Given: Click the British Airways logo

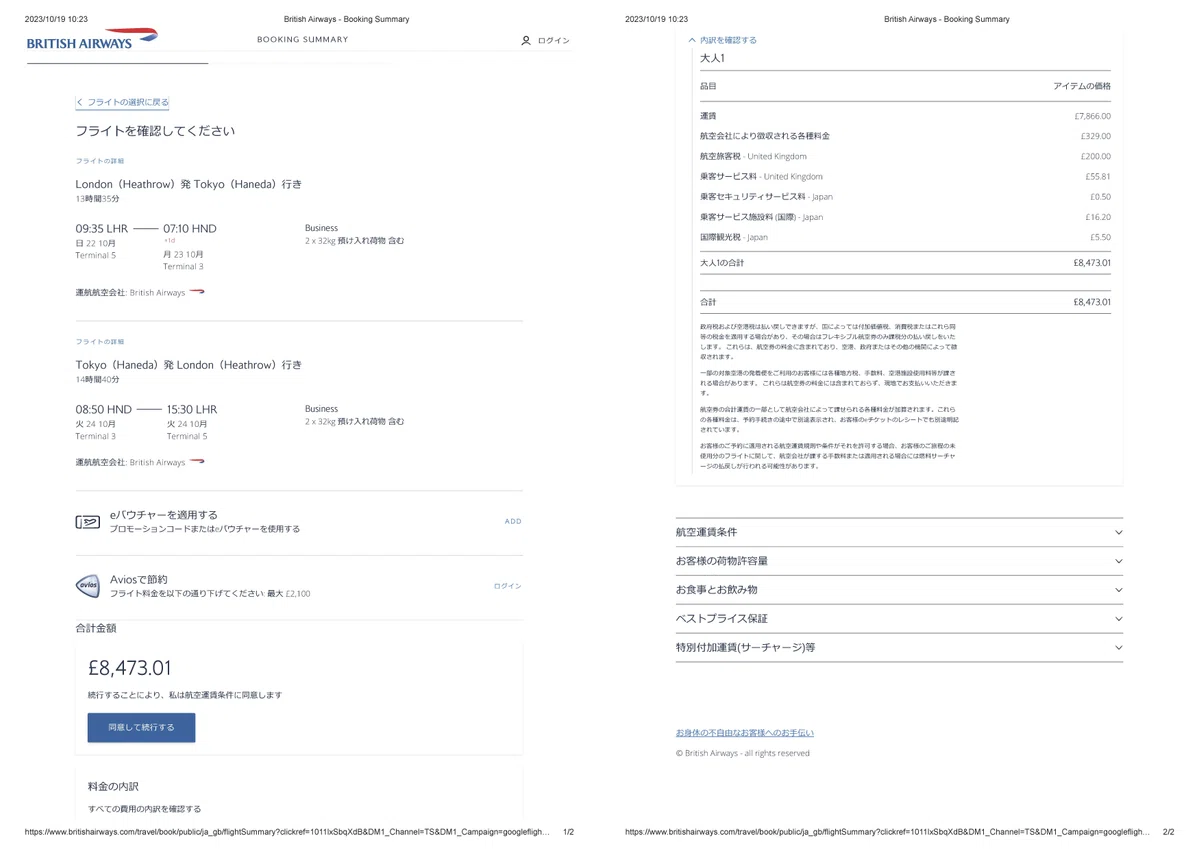Looking at the screenshot, I should tap(92, 40).
